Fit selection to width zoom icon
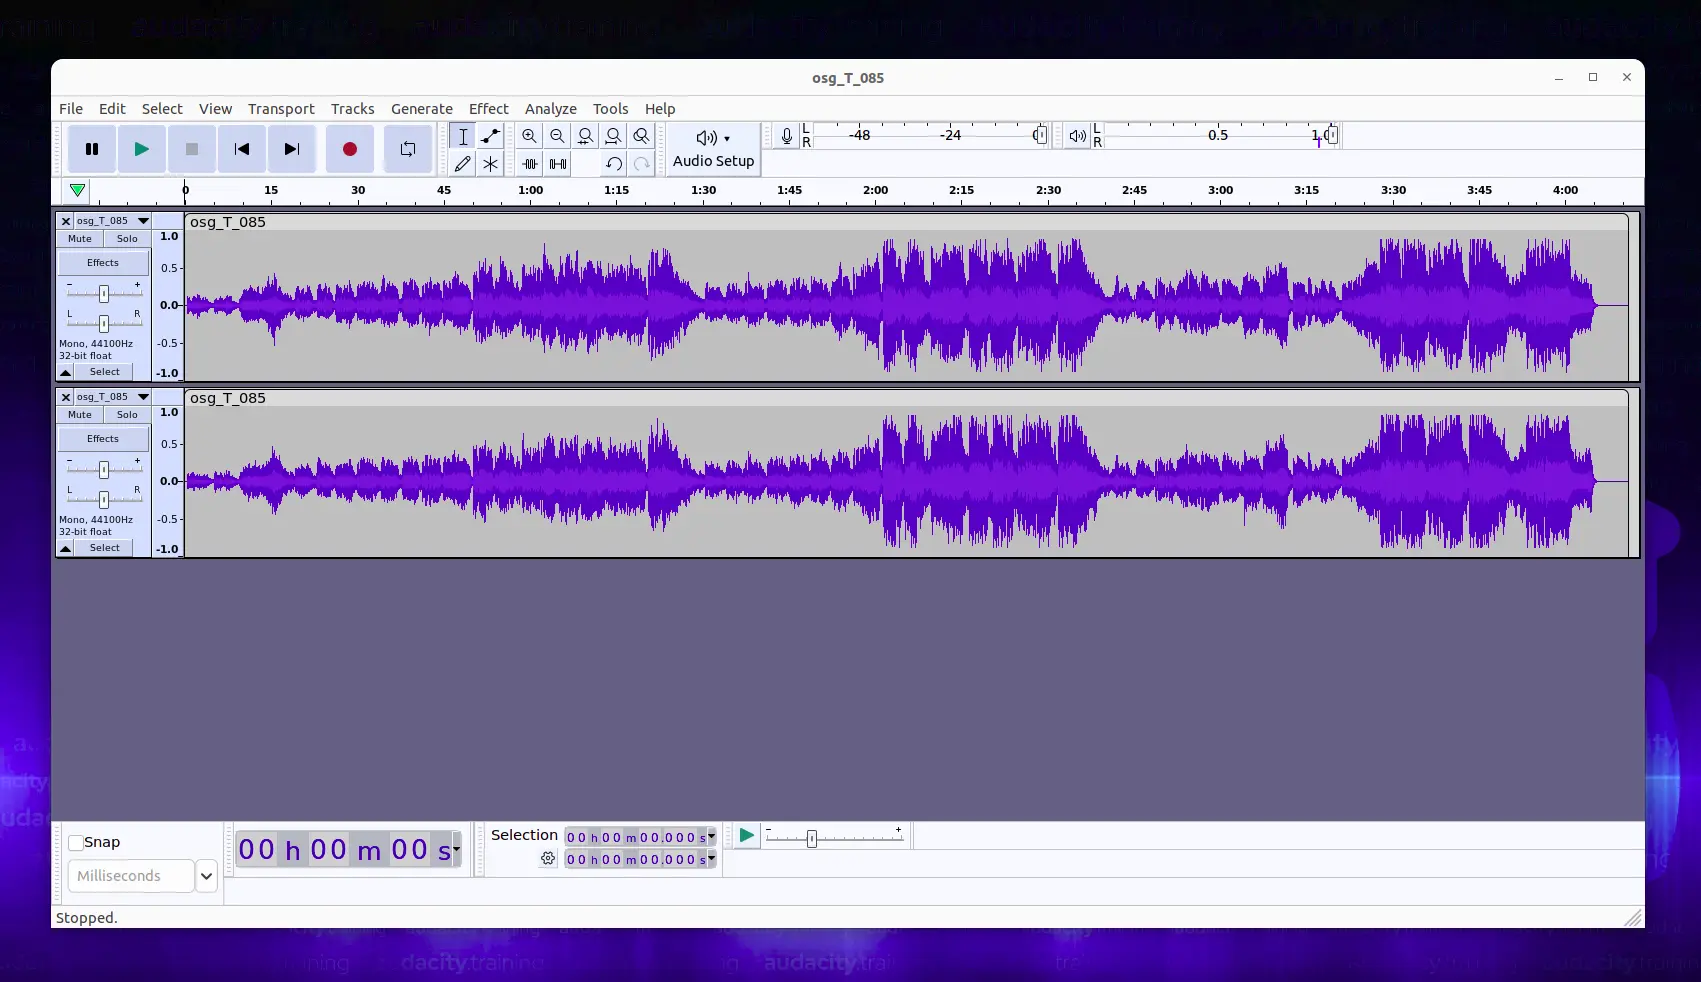Image resolution: width=1701 pixels, height=982 pixels. coord(586,136)
